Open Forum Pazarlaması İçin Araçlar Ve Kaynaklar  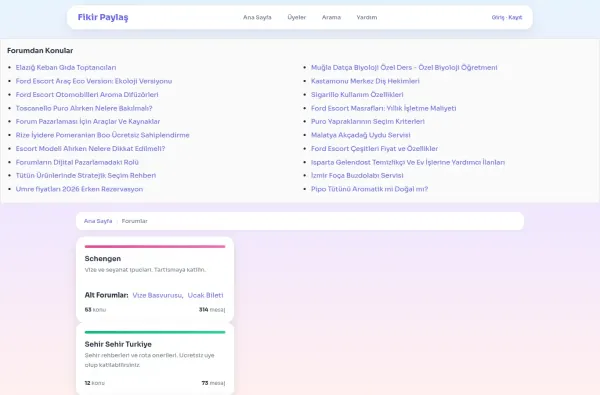[88, 121]
